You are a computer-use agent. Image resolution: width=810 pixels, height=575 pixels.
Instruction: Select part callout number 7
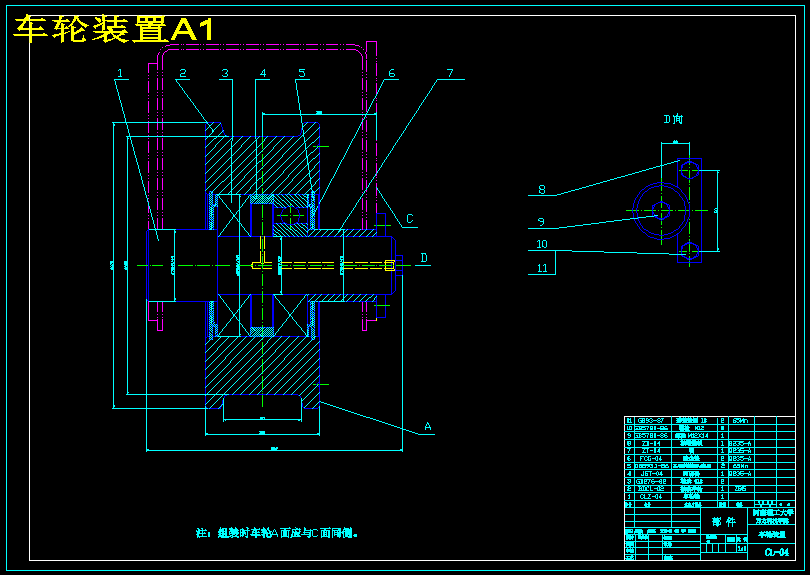tap(450, 73)
